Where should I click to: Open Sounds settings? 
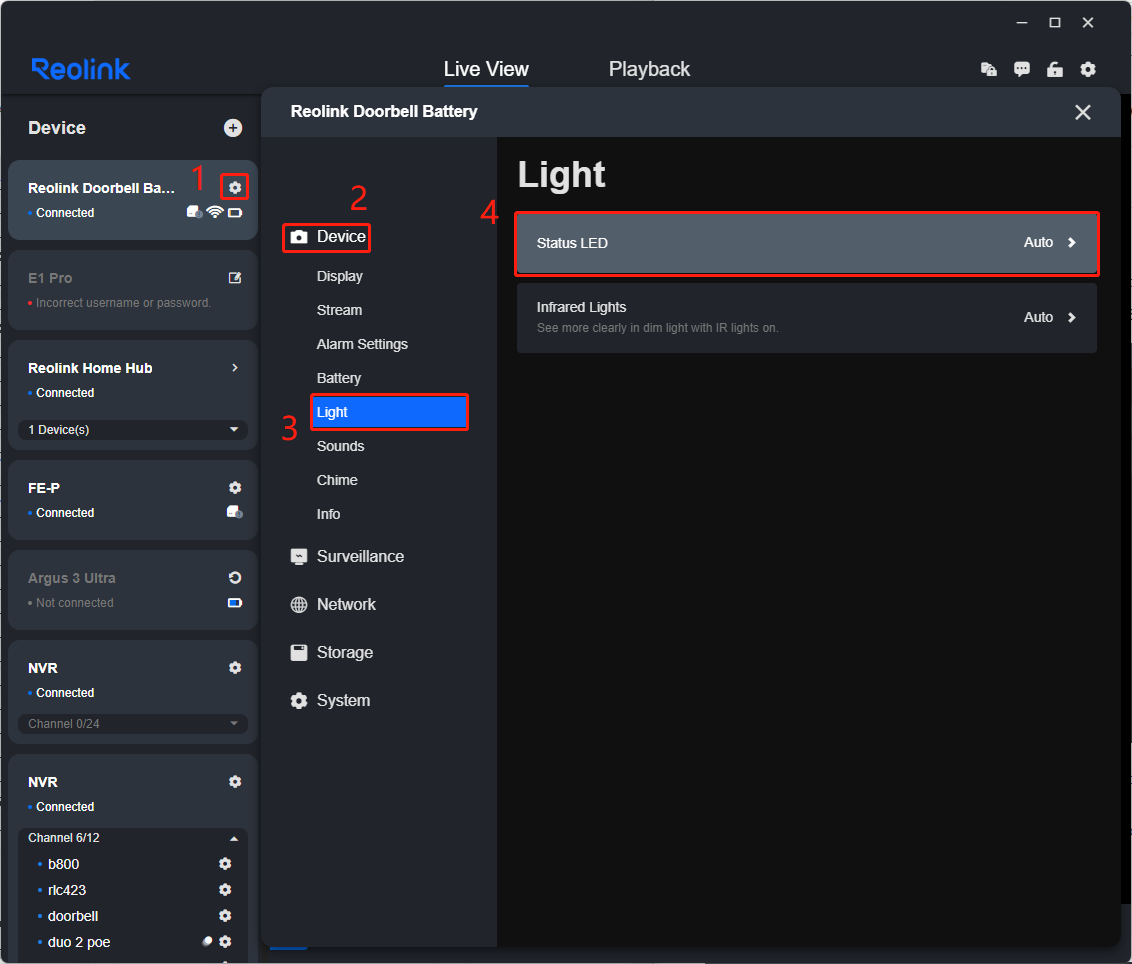click(x=340, y=446)
